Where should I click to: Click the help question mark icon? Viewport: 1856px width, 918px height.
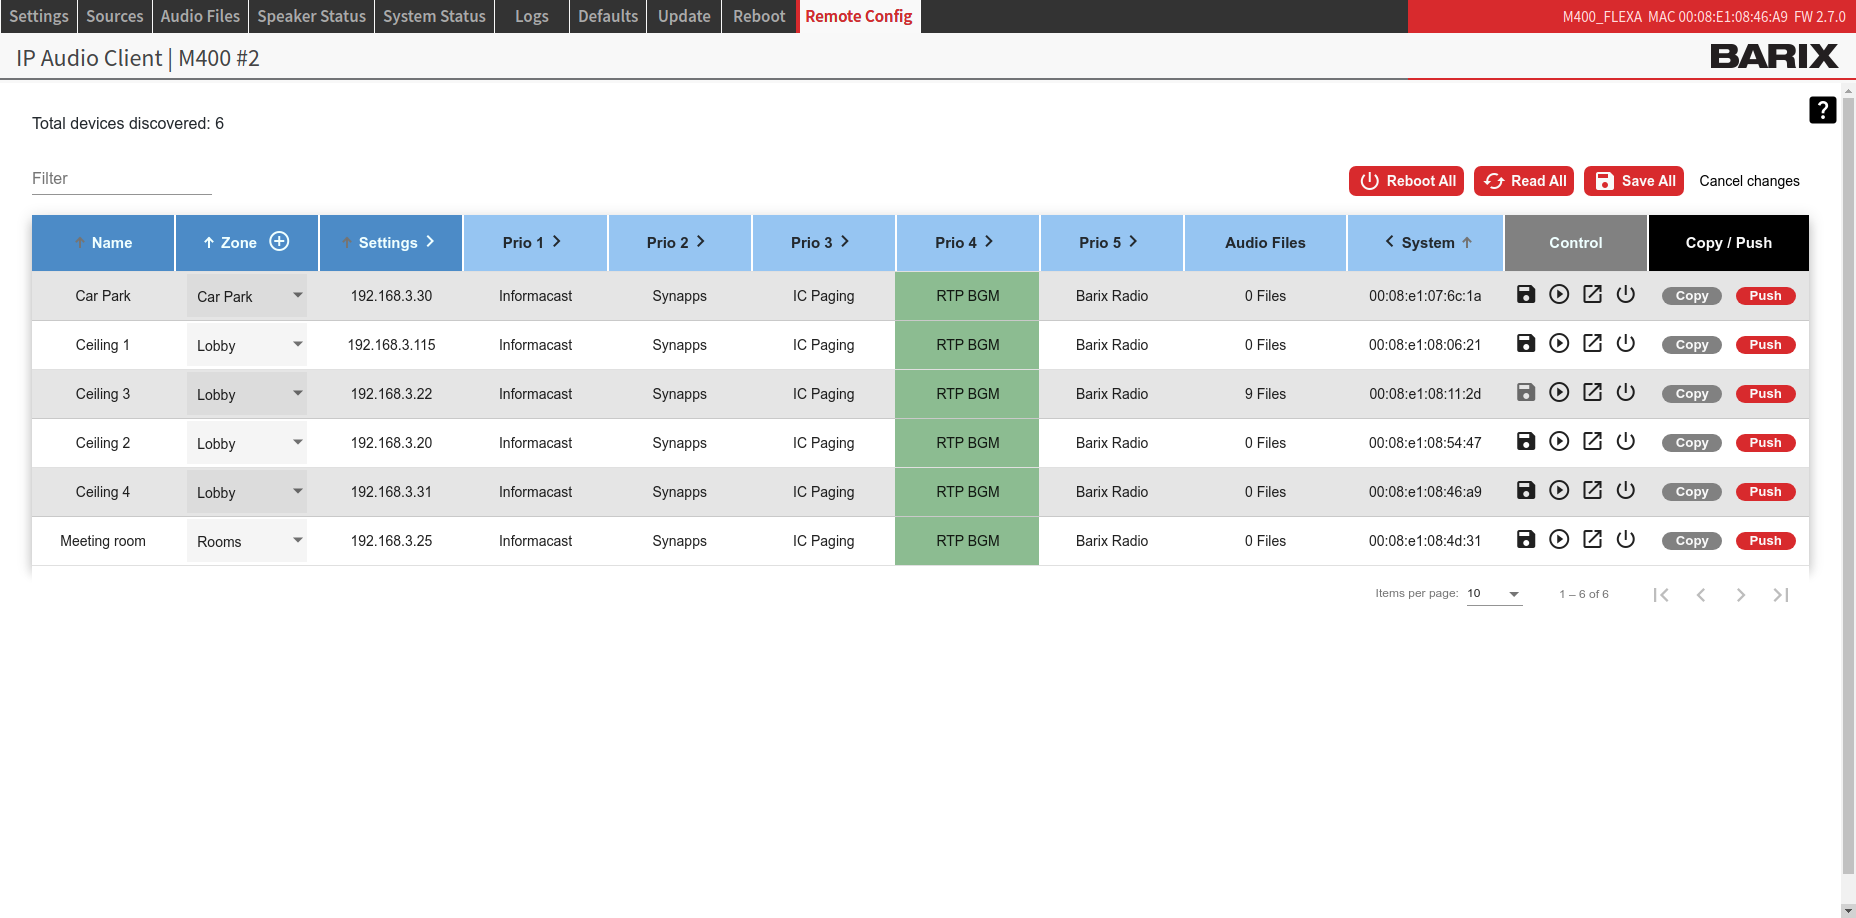click(x=1822, y=110)
